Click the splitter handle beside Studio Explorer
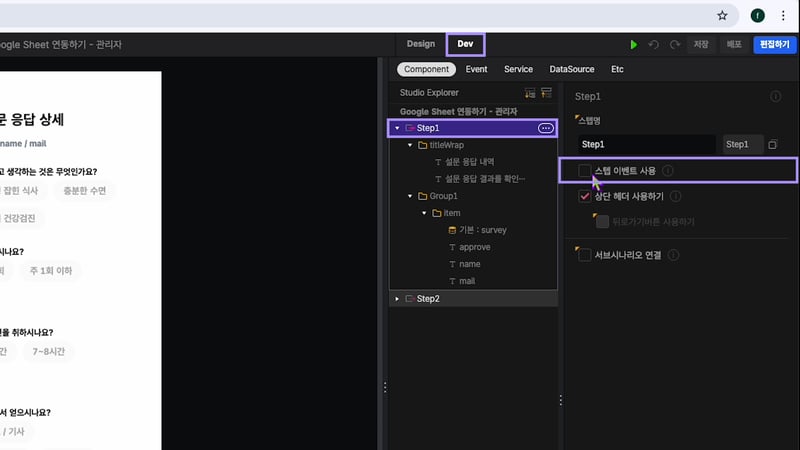The image size is (800, 450). 560,401
